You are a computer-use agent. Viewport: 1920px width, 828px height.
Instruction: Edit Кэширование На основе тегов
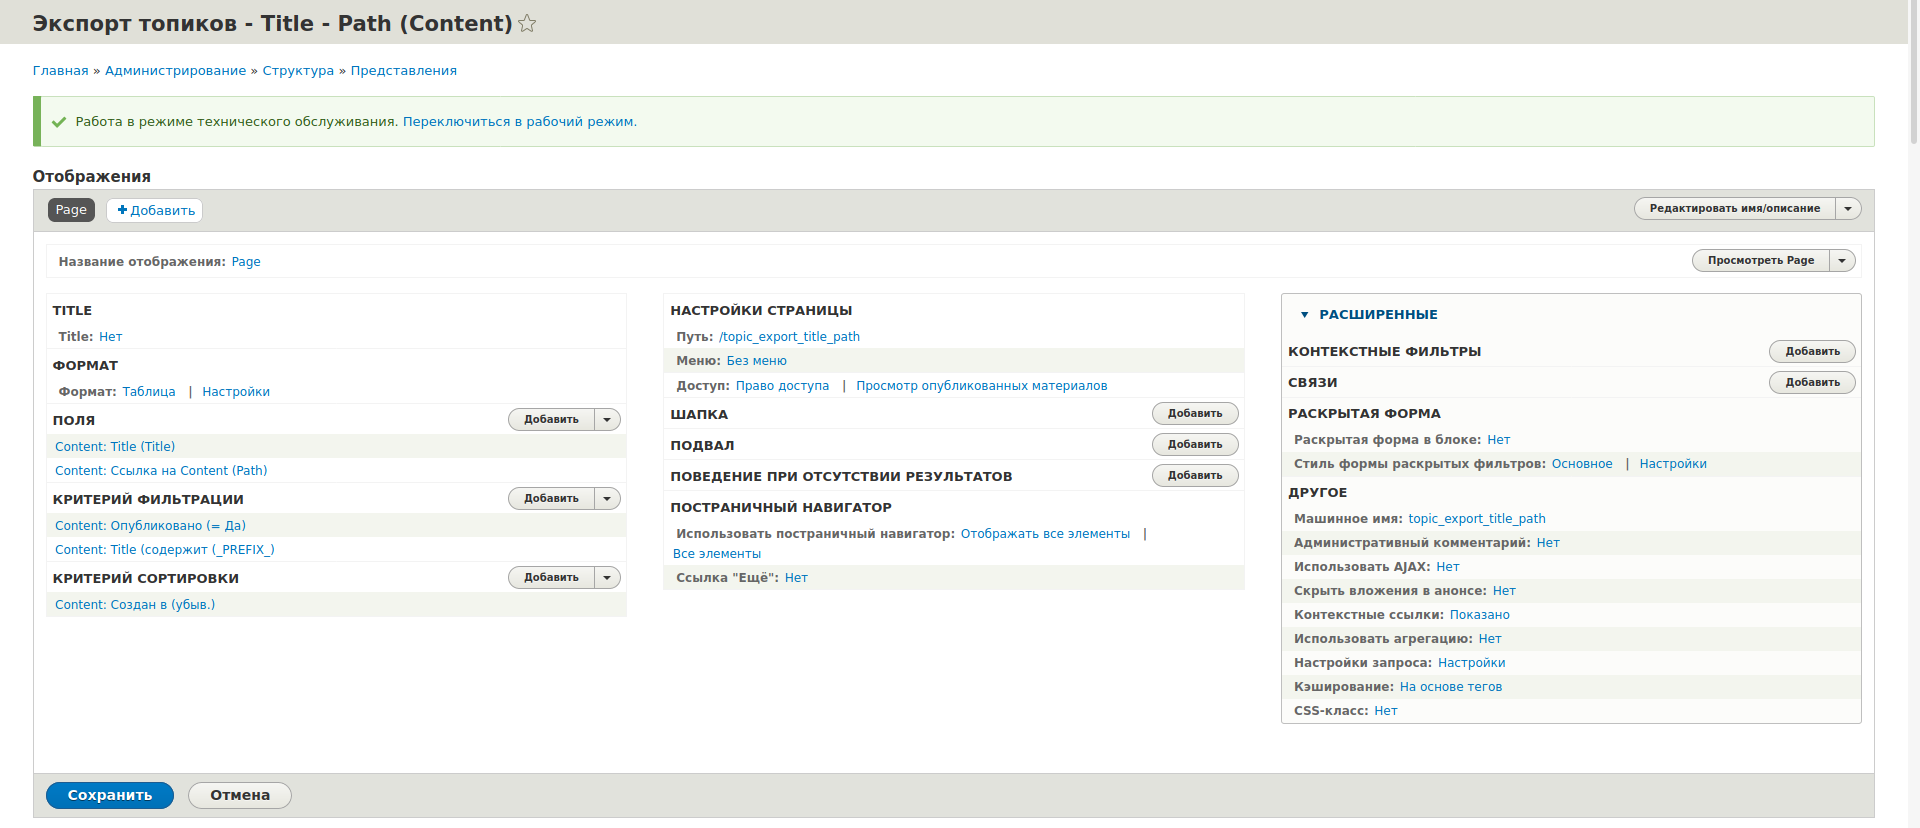(x=1451, y=687)
